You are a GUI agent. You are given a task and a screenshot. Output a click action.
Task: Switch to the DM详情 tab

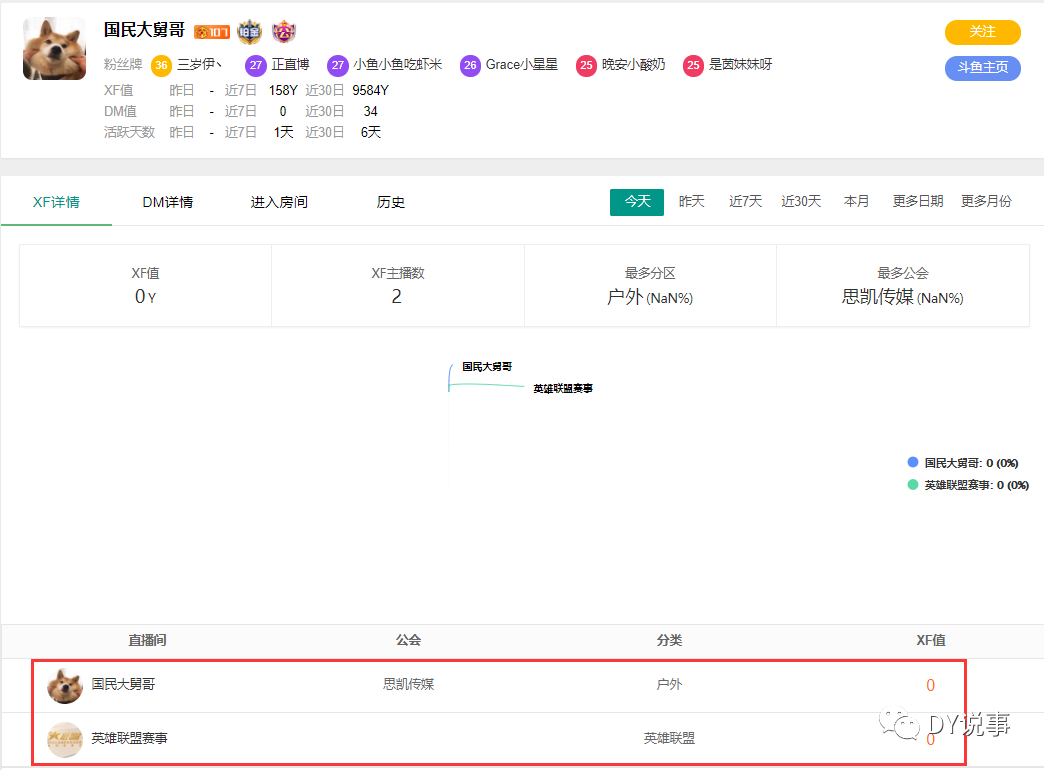168,202
